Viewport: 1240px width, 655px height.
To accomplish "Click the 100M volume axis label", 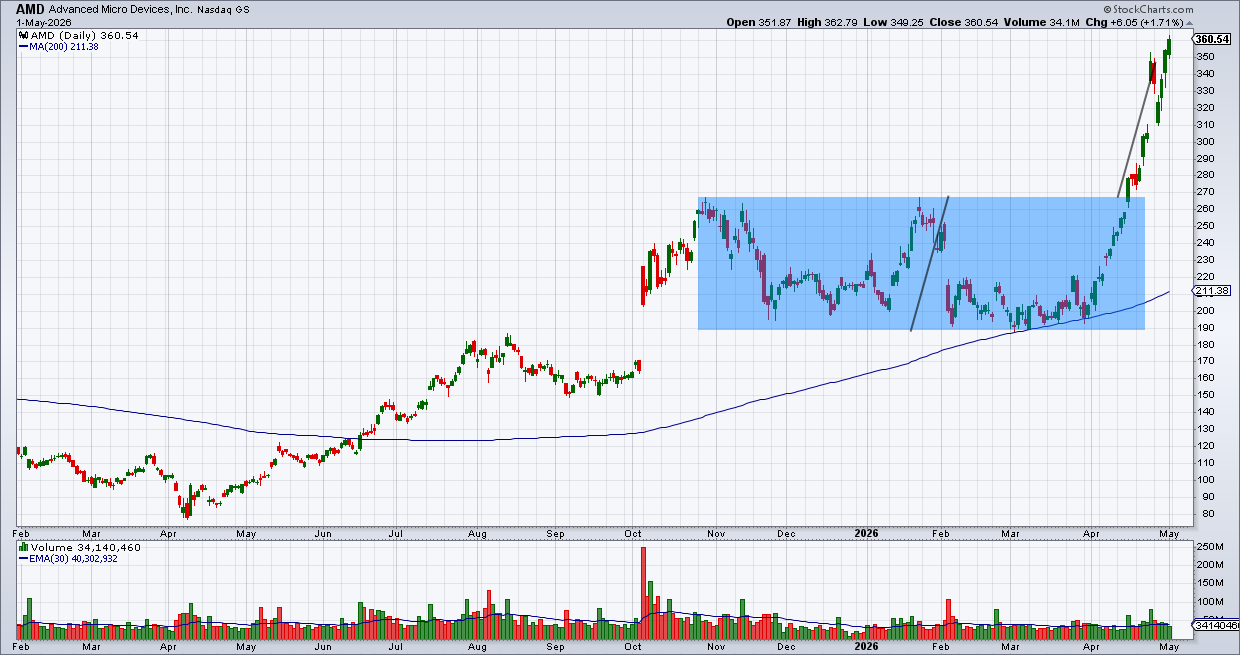I will [1211, 602].
